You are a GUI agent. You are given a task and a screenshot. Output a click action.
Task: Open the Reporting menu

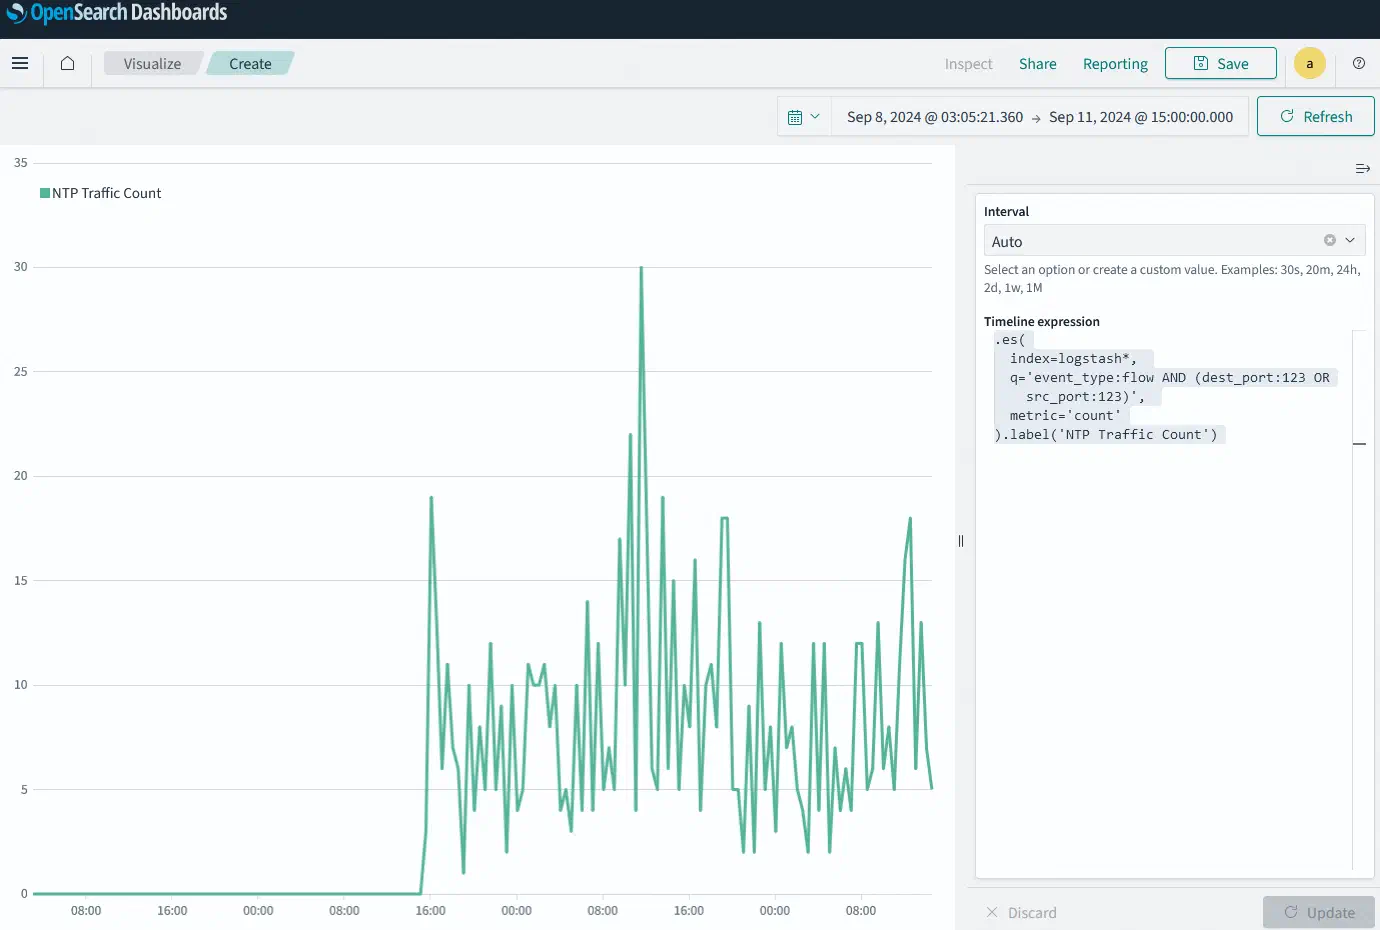coord(1115,64)
